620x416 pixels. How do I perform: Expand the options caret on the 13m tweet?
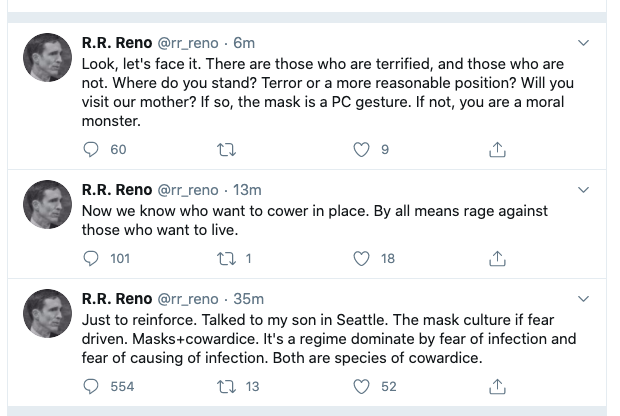tap(586, 190)
